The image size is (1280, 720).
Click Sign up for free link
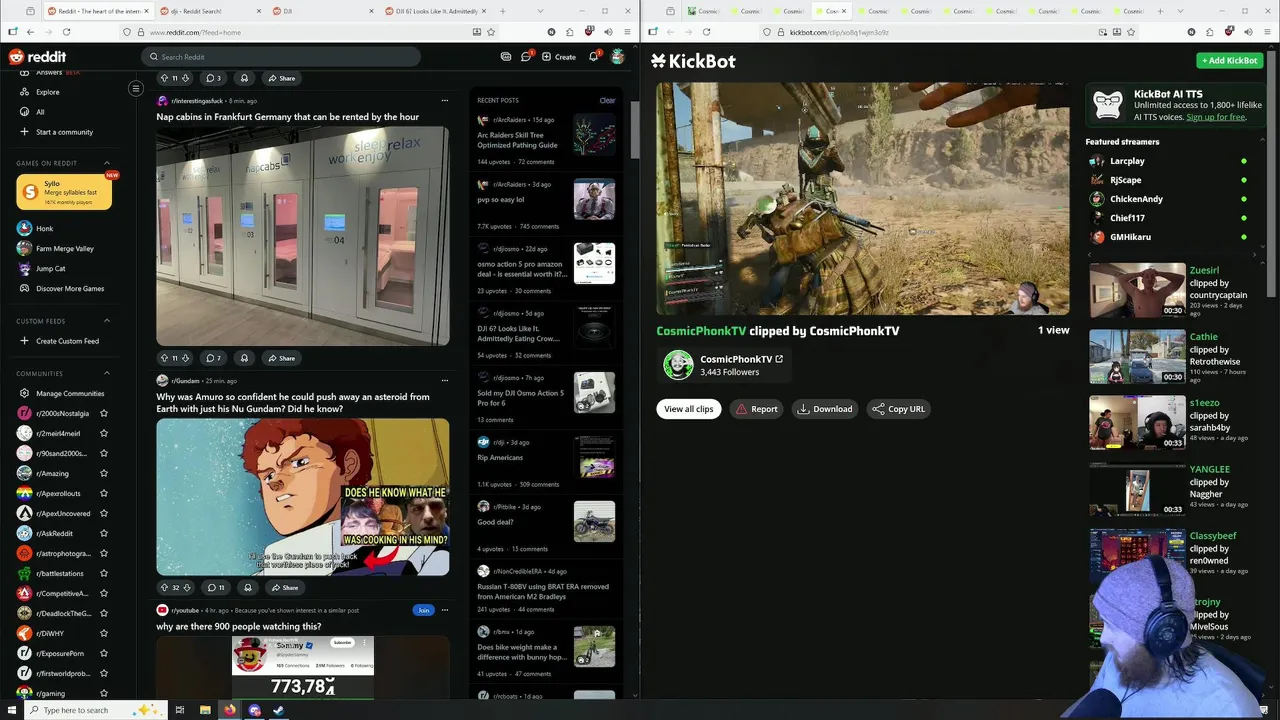click(1216, 117)
